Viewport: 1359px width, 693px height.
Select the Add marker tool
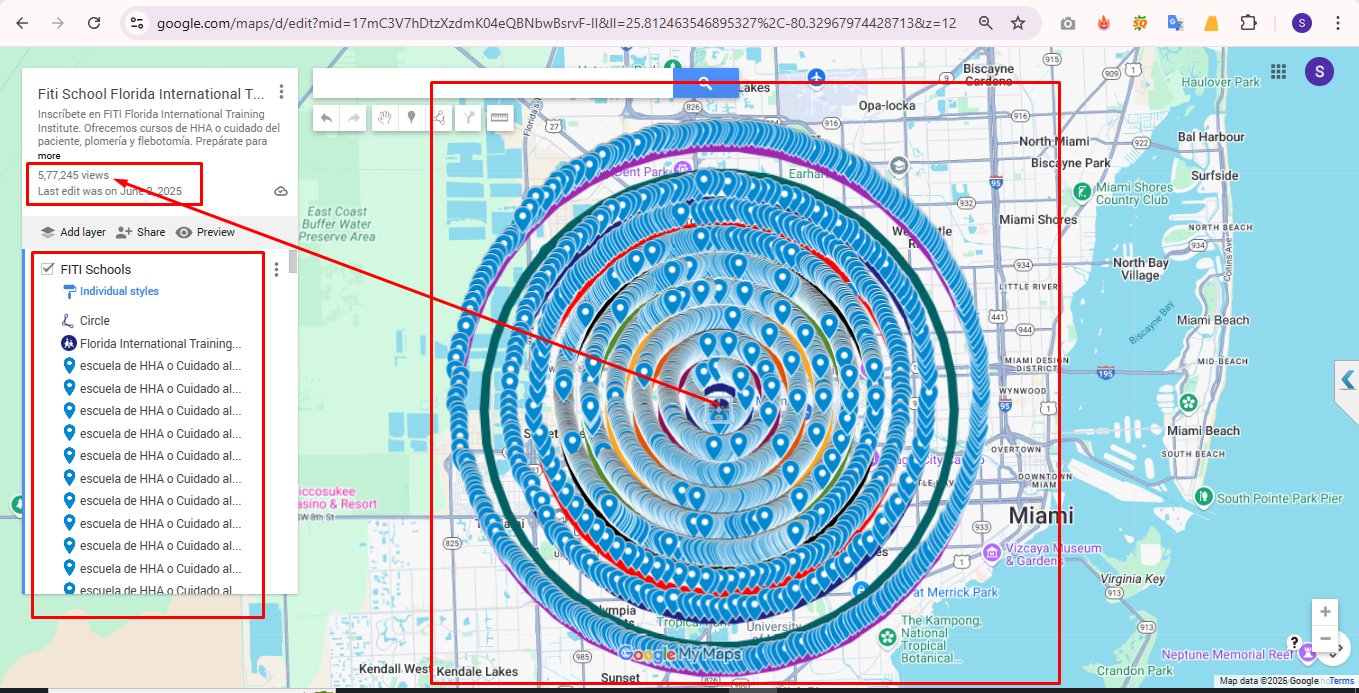coord(411,117)
